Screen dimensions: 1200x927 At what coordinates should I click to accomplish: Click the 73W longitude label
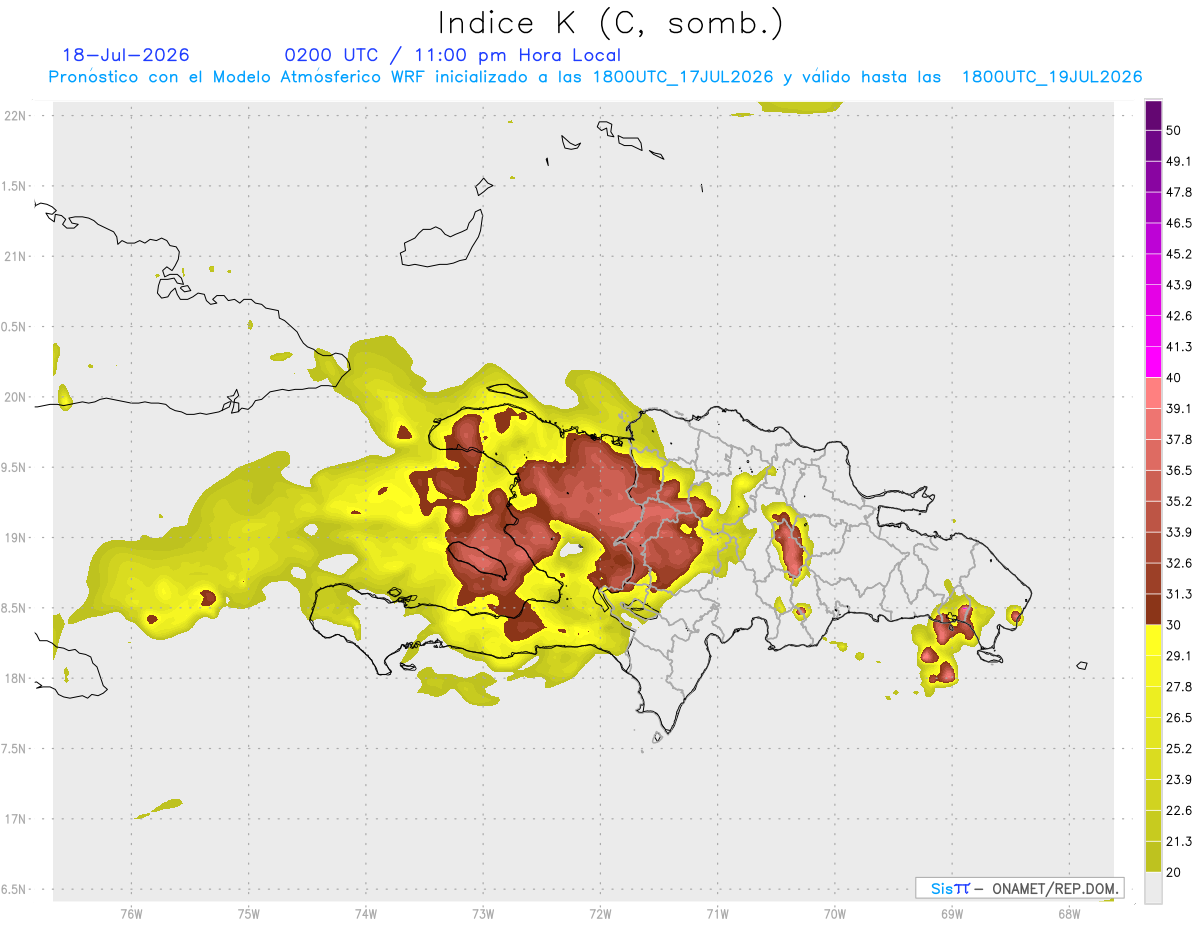click(x=483, y=913)
